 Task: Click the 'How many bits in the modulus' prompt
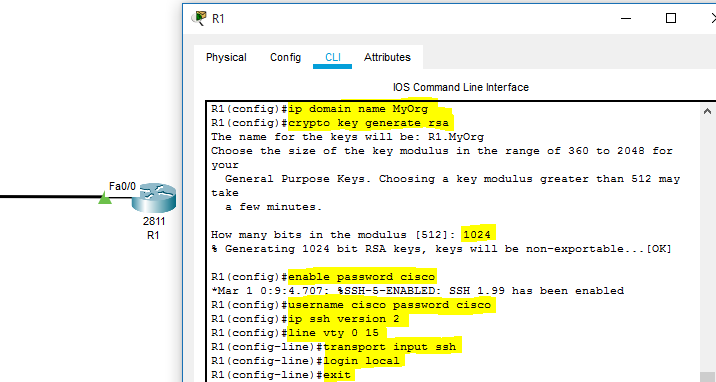[x=334, y=235]
